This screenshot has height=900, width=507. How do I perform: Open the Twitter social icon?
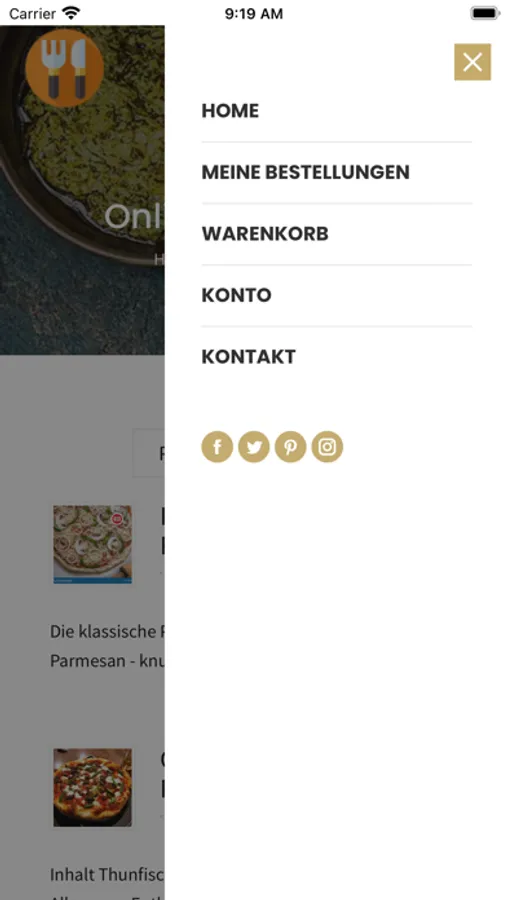[254, 447]
